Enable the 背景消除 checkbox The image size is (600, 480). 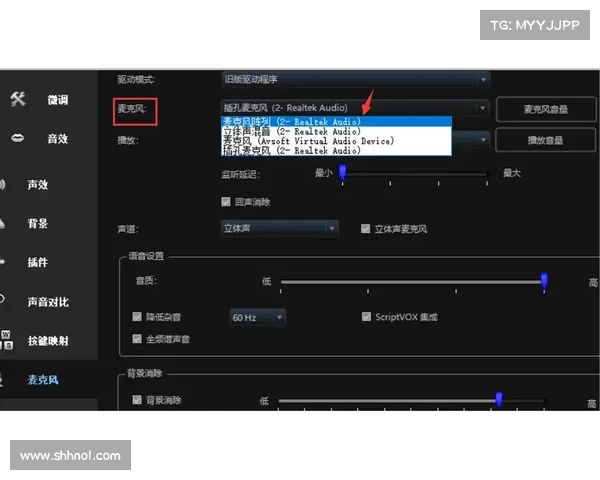[137, 400]
